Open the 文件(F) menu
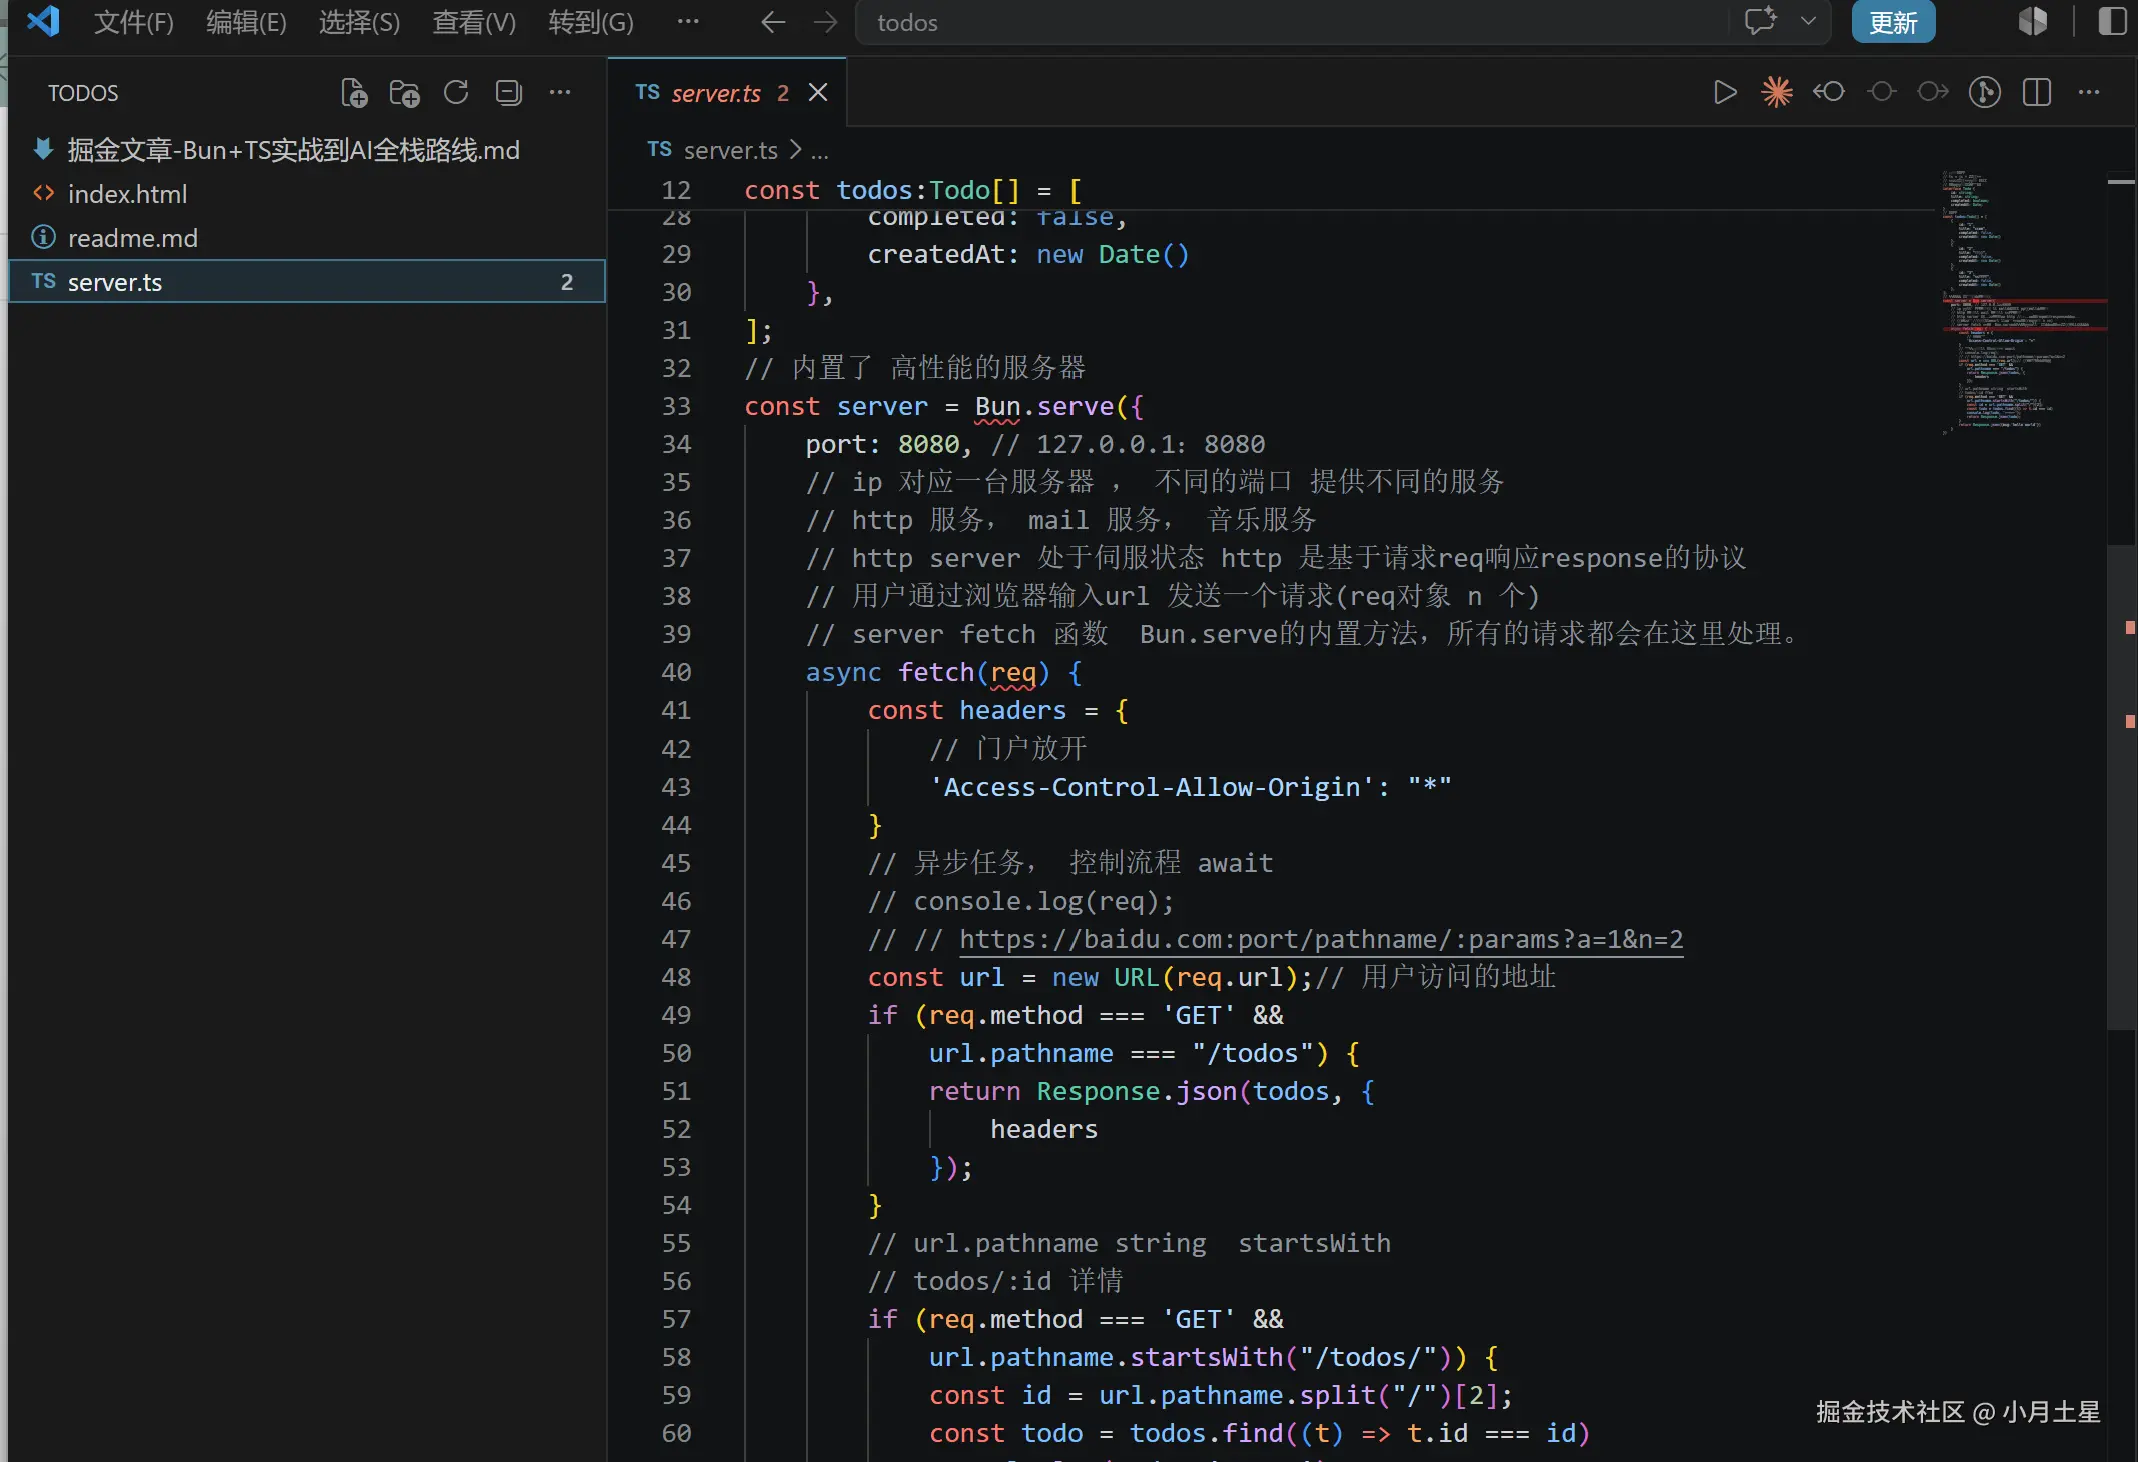The width and height of the screenshot is (2138, 1462). tap(134, 22)
